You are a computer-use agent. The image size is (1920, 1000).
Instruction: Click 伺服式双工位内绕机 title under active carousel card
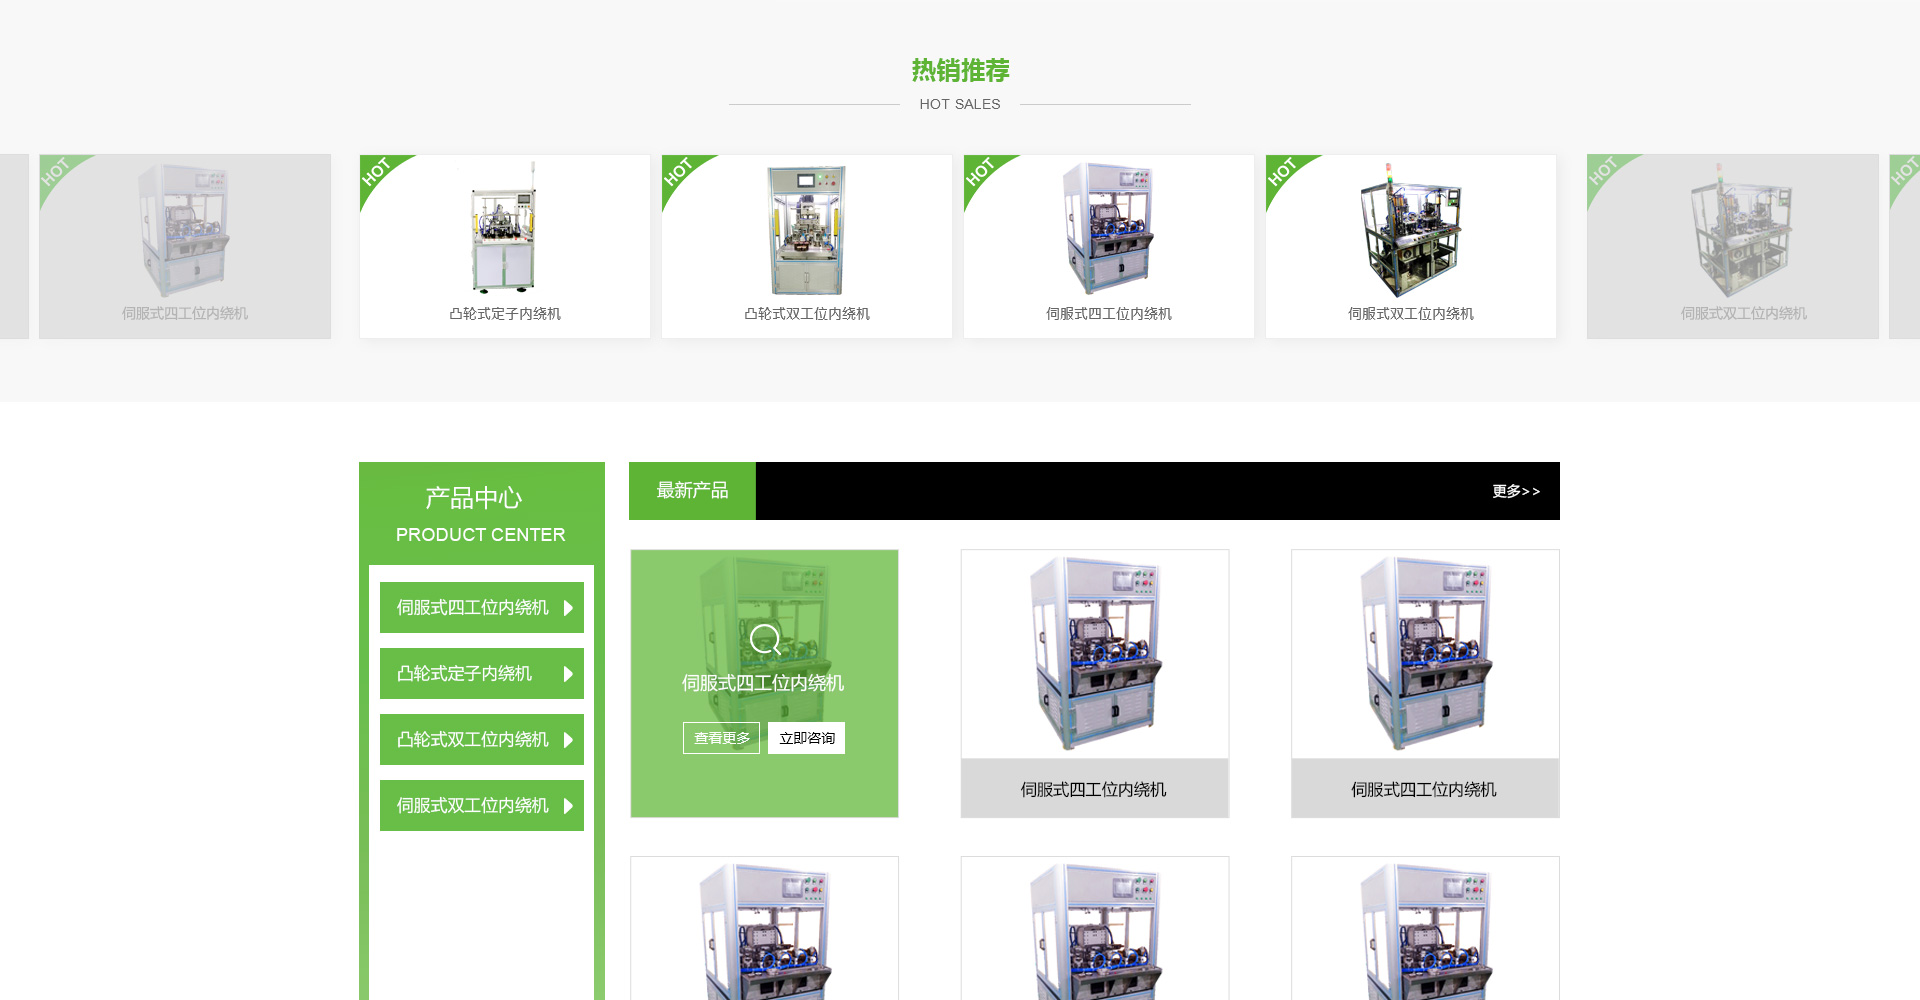[x=1410, y=314]
